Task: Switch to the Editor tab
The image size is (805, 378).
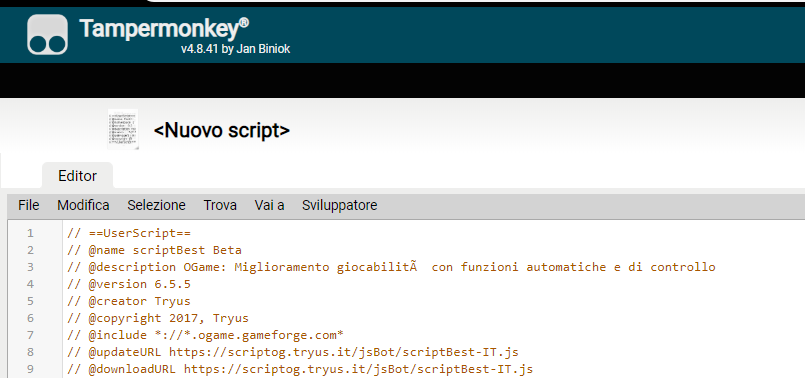Action: coord(78,176)
